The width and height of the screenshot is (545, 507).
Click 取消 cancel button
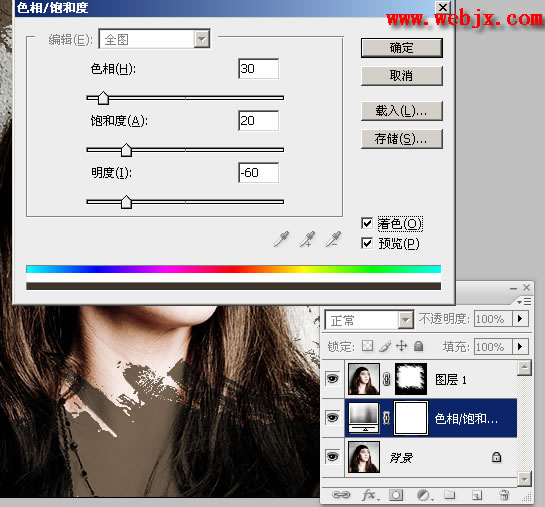coord(402,75)
